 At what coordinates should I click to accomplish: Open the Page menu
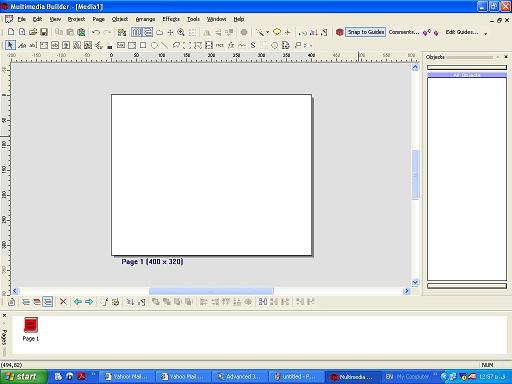[x=99, y=19]
